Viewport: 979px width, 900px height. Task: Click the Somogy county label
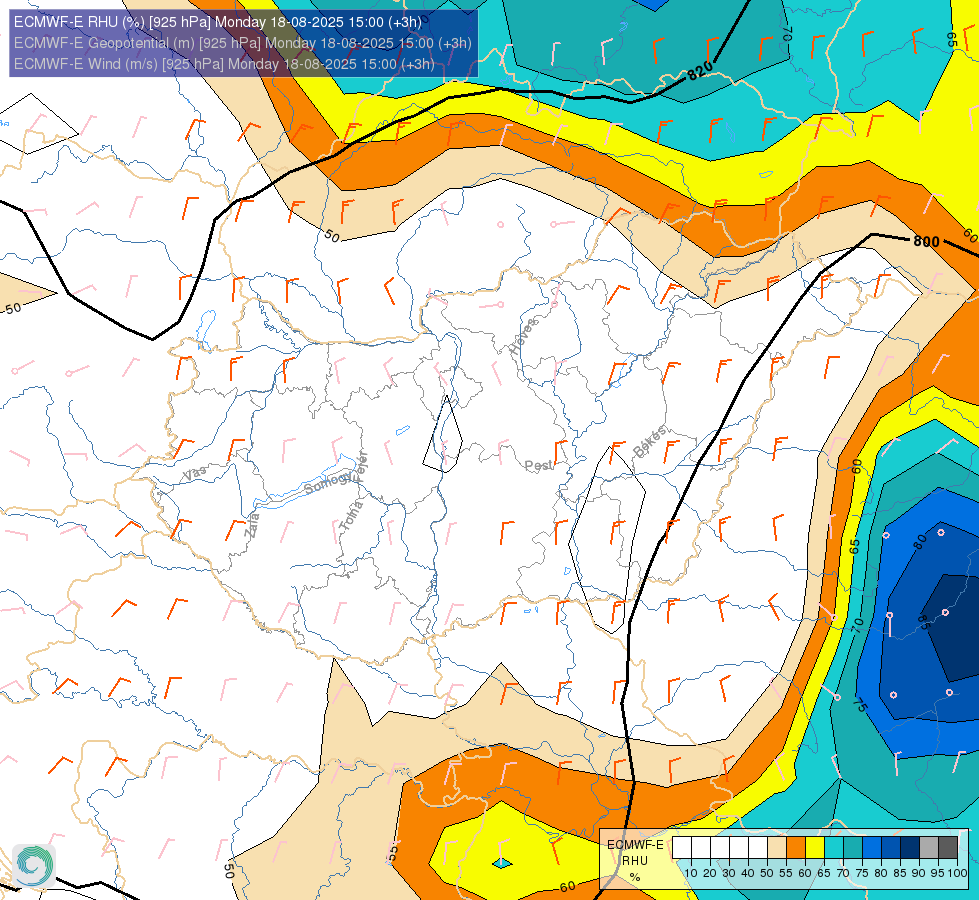329,483
